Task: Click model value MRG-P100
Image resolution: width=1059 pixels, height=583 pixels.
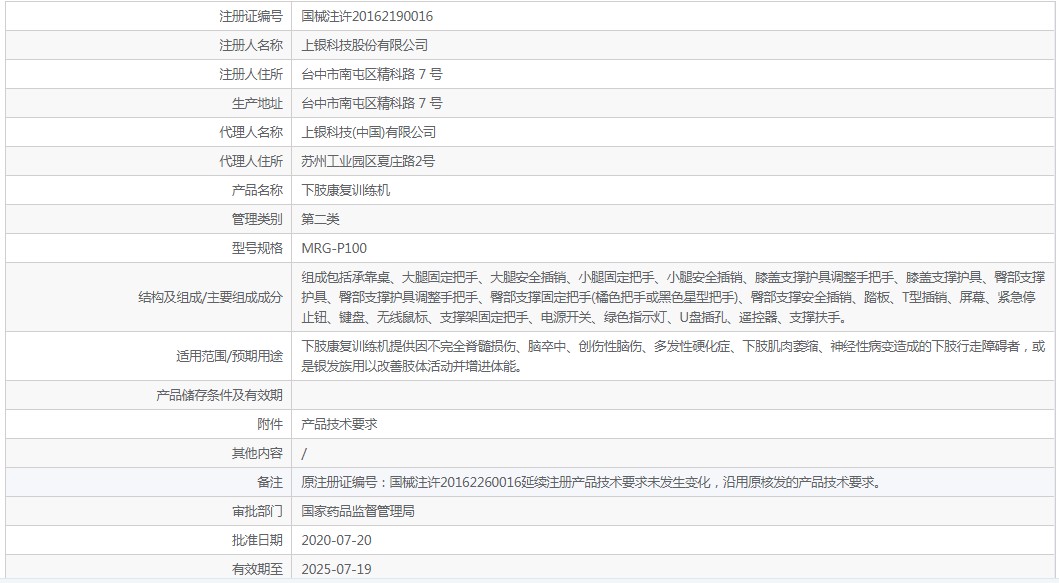Action: tap(334, 249)
